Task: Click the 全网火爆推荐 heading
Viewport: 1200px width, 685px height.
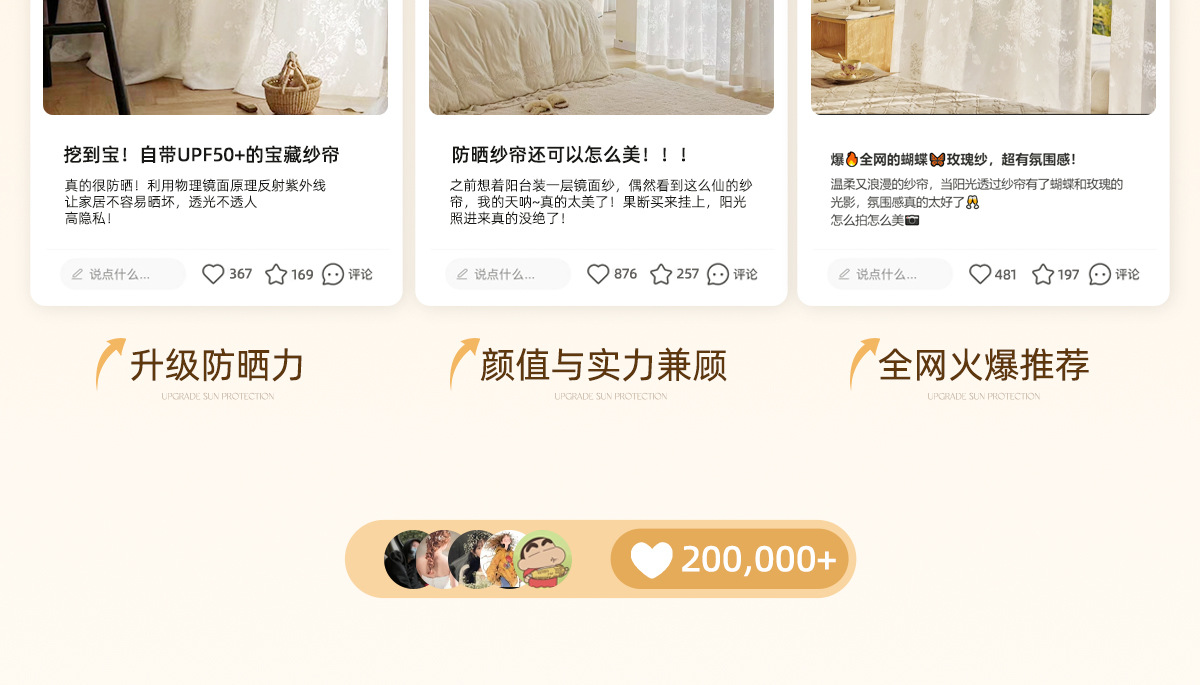Action: [984, 366]
